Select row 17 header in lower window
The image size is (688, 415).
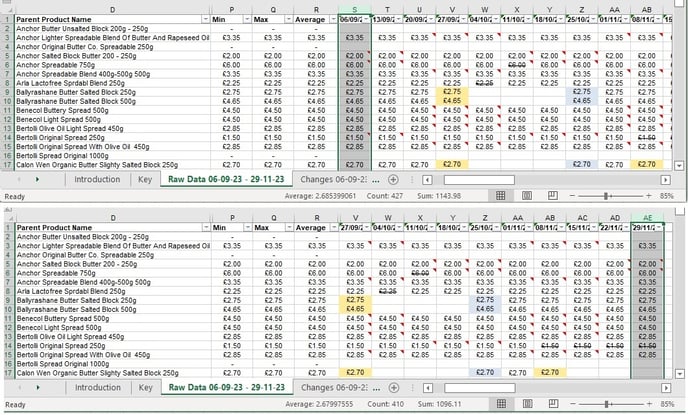click(x=7, y=373)
